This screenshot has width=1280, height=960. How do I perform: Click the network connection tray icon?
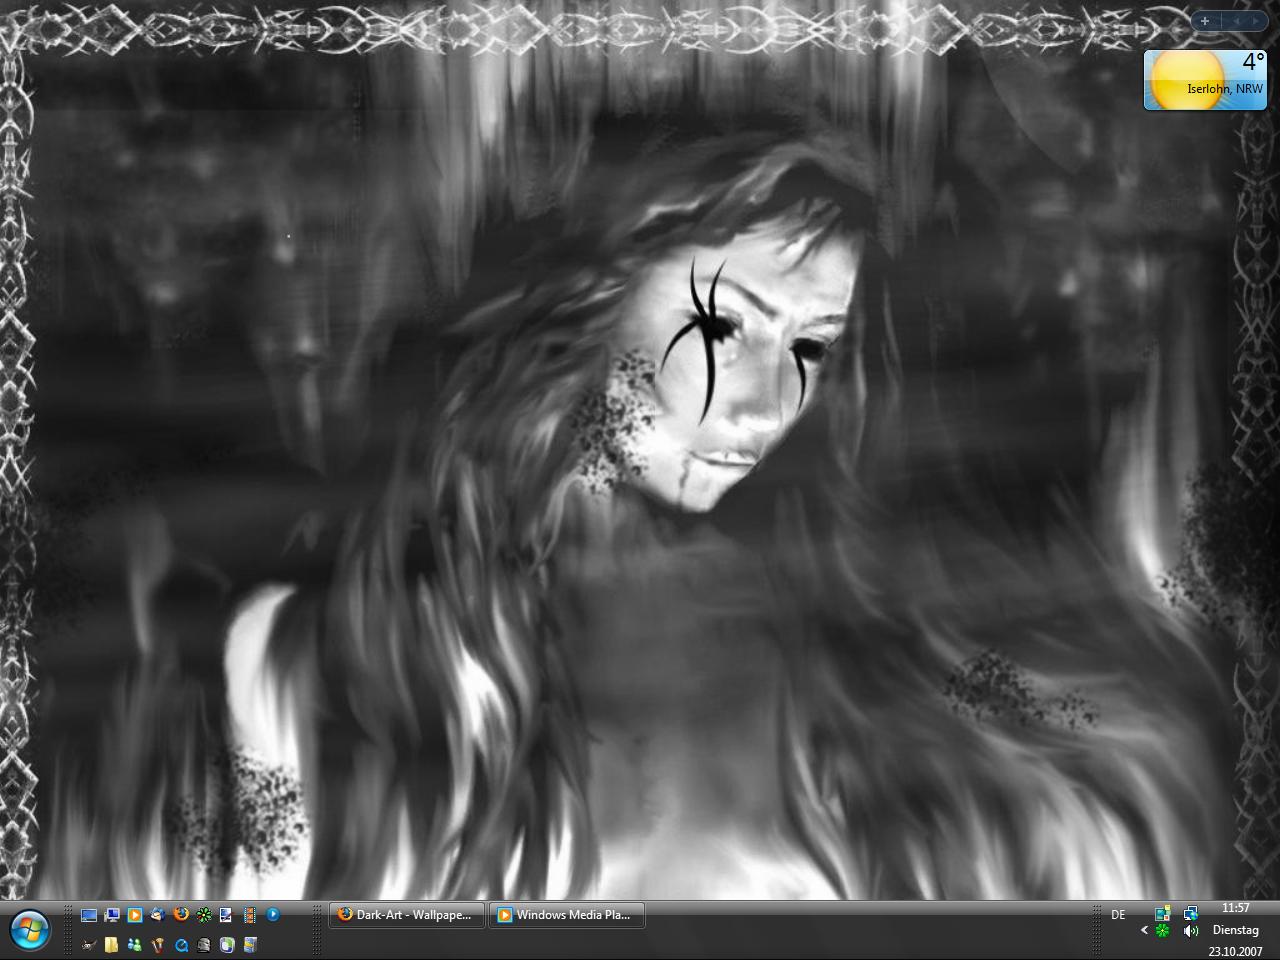[x=1190, y=913]
